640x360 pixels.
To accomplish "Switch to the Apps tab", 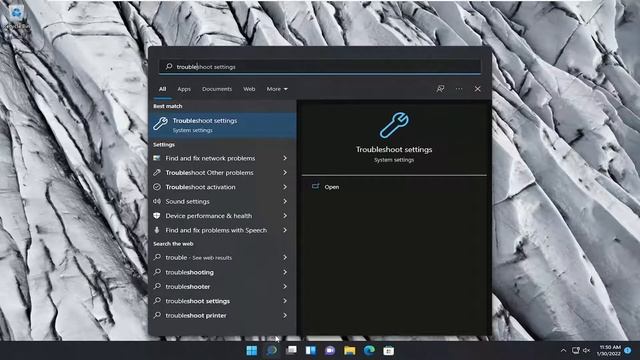I will click(x=184, y=89).
